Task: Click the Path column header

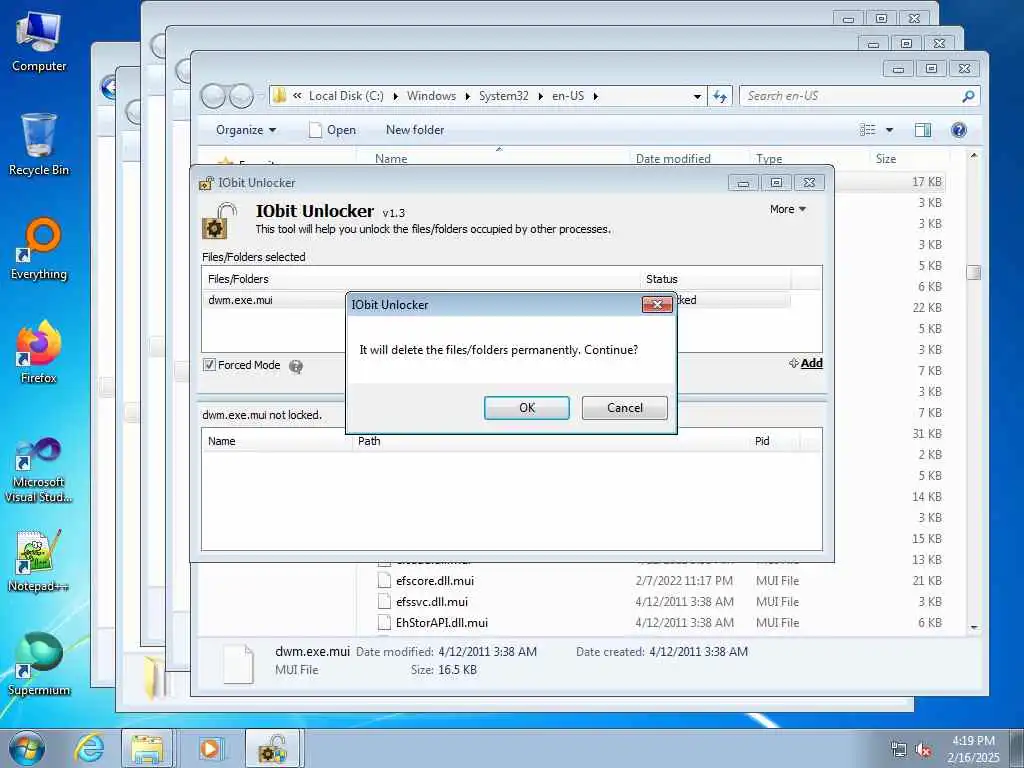Action: pos(550,441)
